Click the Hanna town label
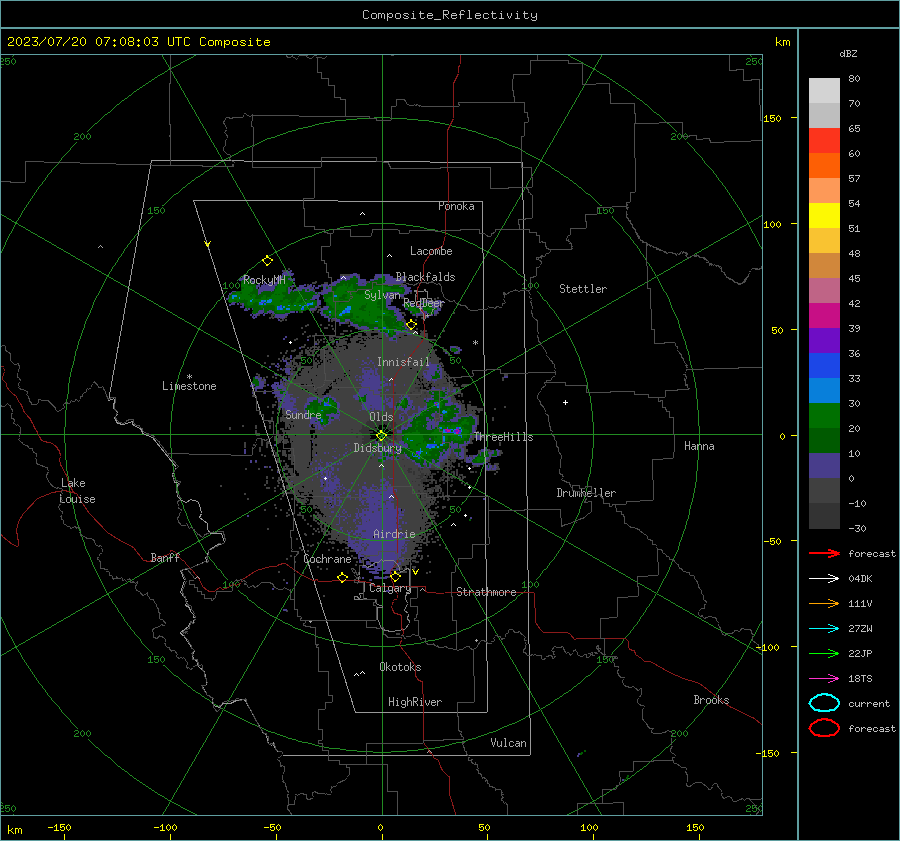 (699, 446)
